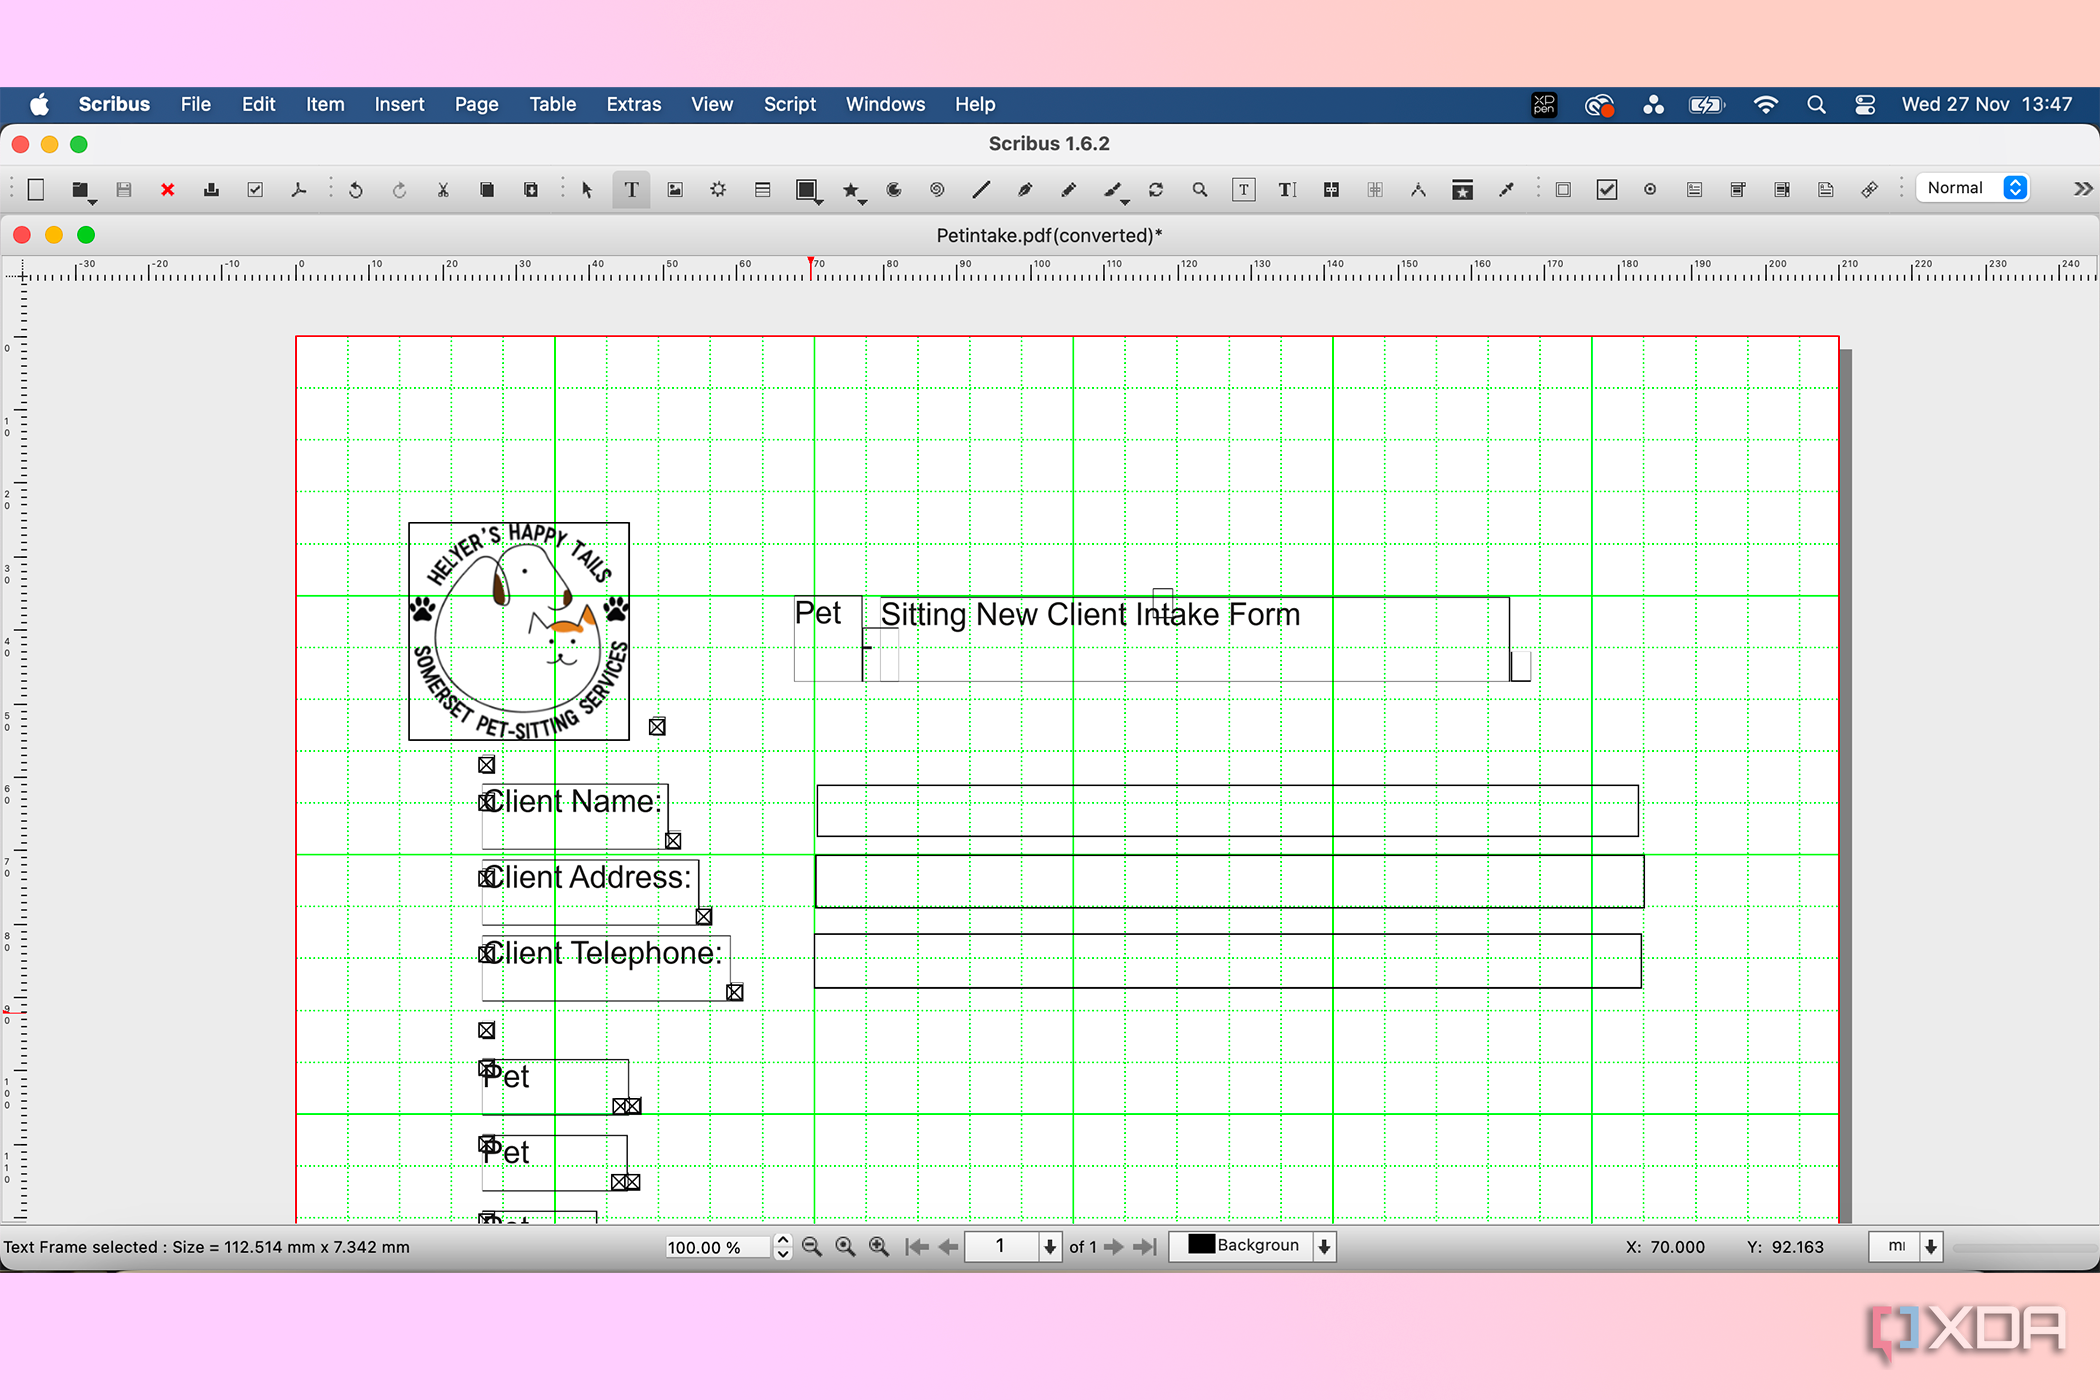Viewport: 2100px width, 1400px height.
Task: Select the Image Frame tool
Action: (675, 190)
